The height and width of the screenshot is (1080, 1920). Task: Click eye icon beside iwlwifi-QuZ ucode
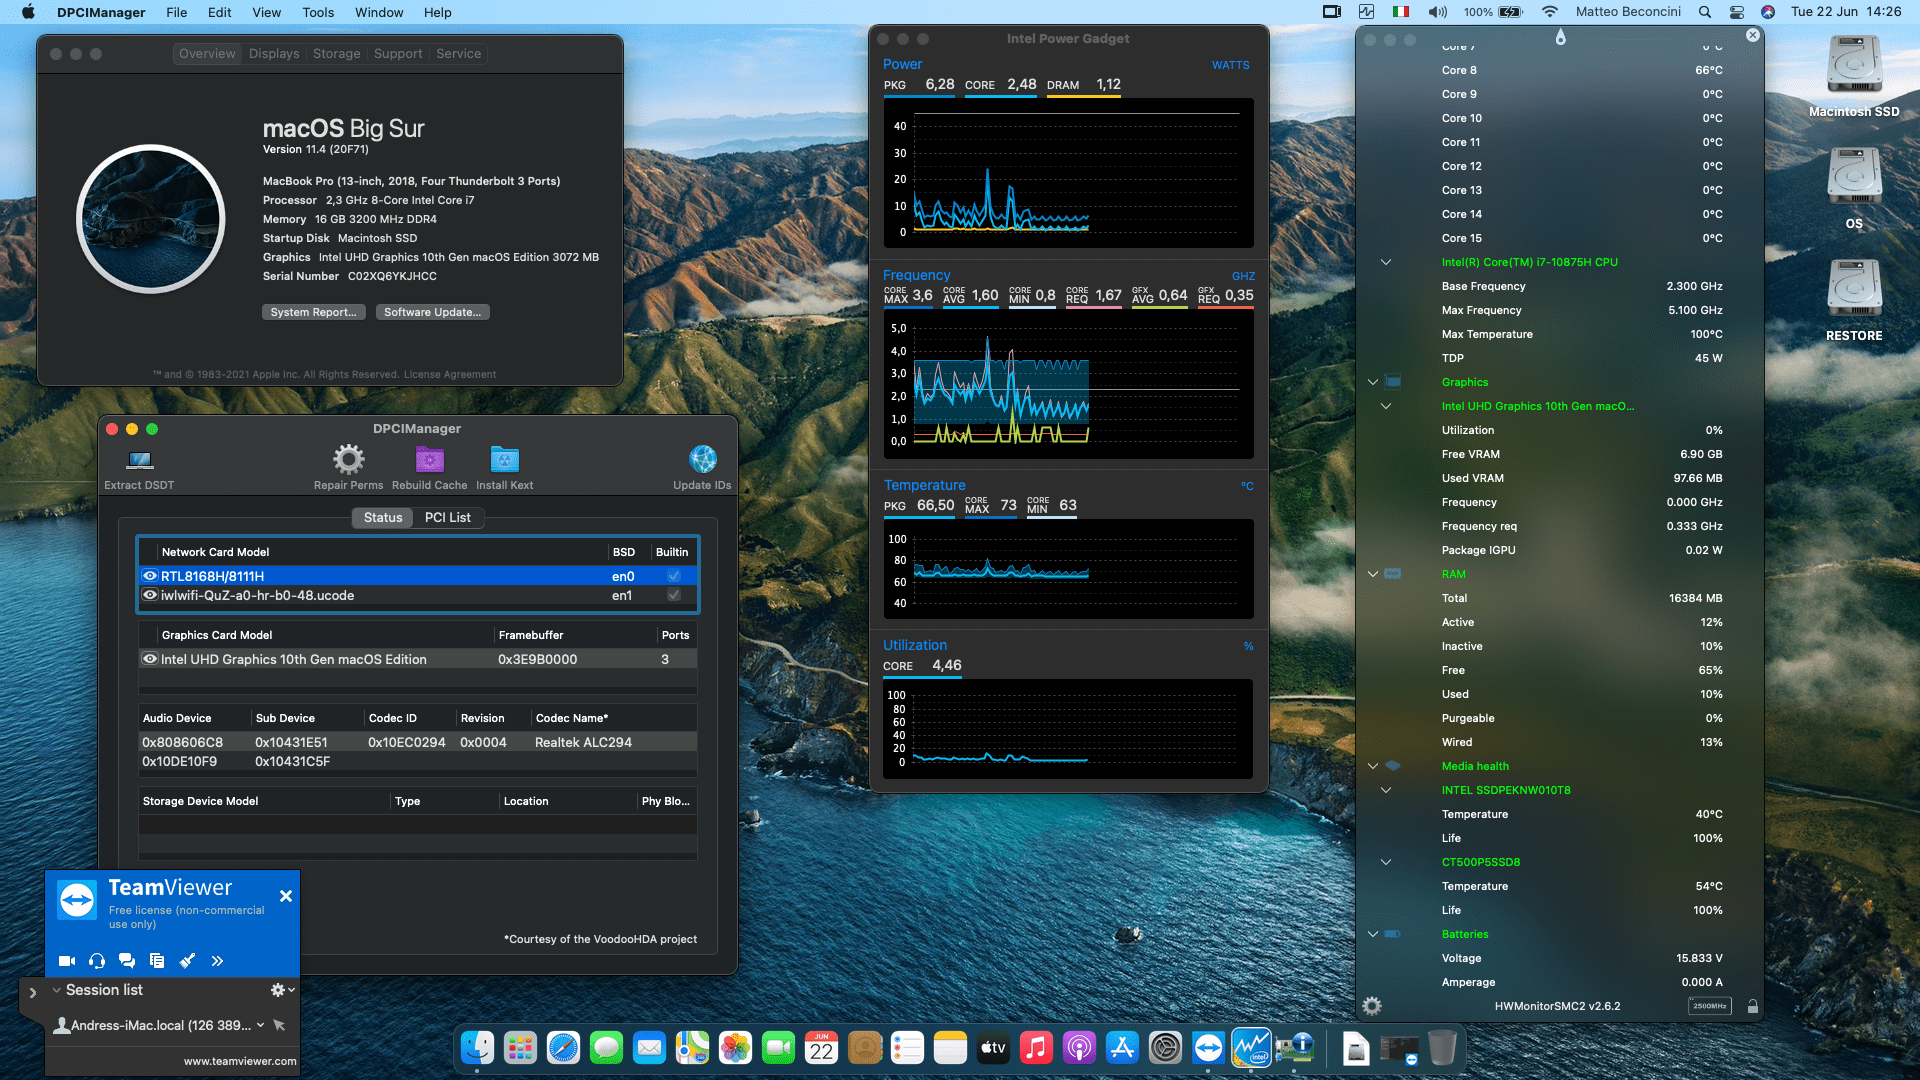150,595
